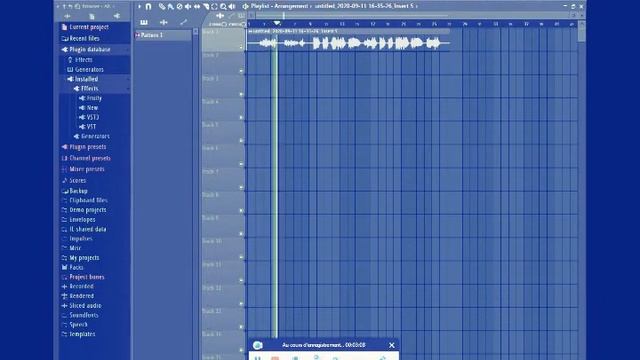This screenshot has width=640, height=360.
Task: Select the Mute tool
Action: [188, 7]
